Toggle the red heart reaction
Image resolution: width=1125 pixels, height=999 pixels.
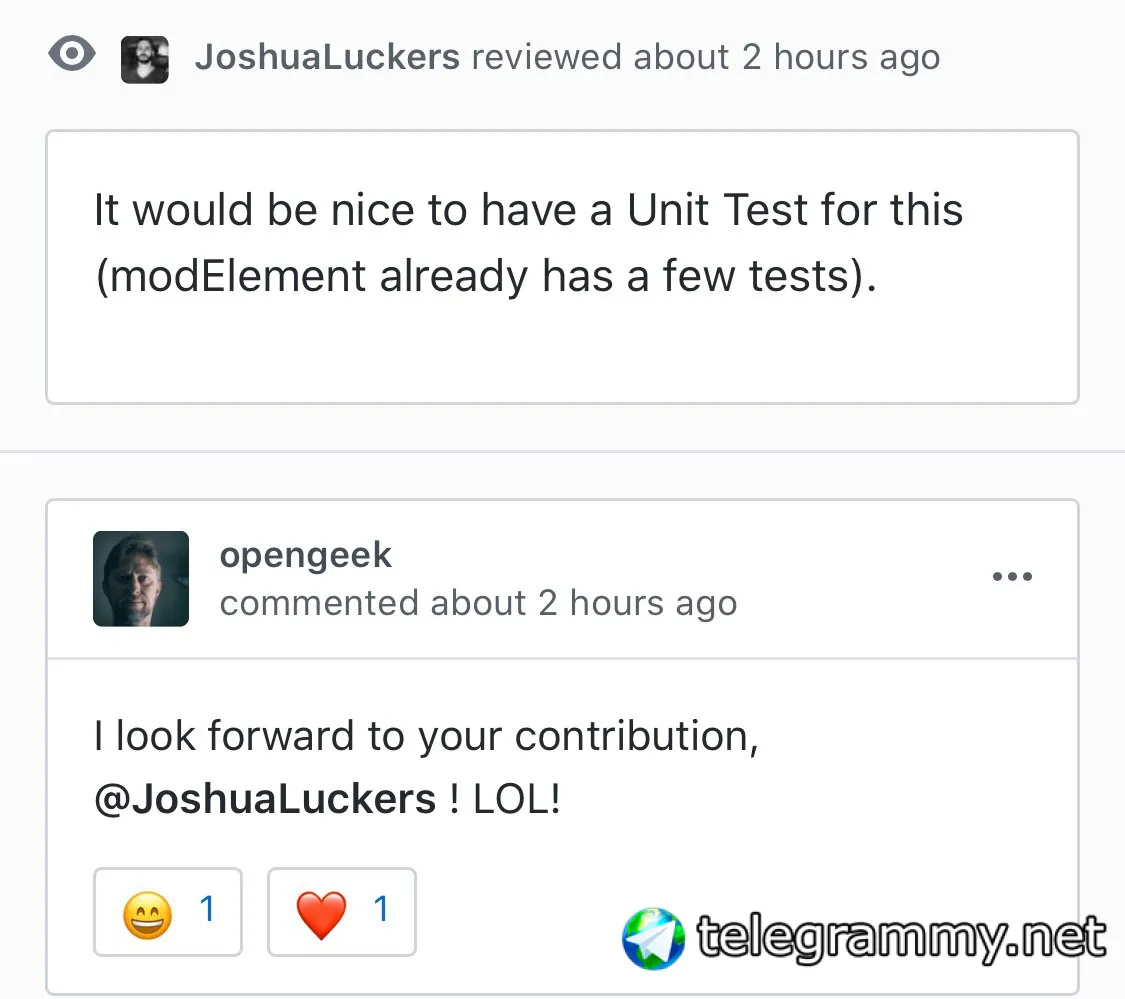342,912
